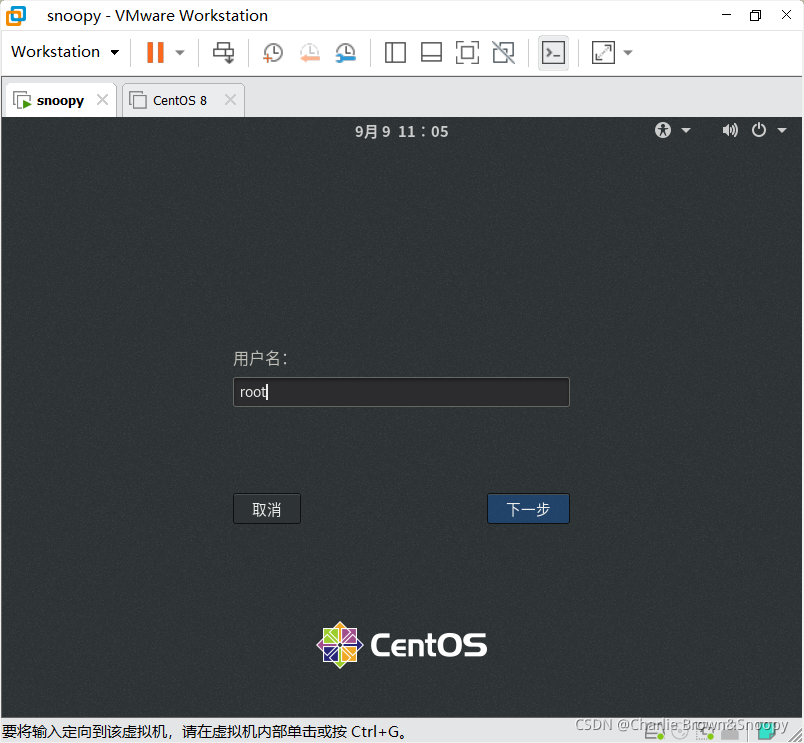
Task: Click the date and time 9月9 11:05
Action: coord(401,132)
